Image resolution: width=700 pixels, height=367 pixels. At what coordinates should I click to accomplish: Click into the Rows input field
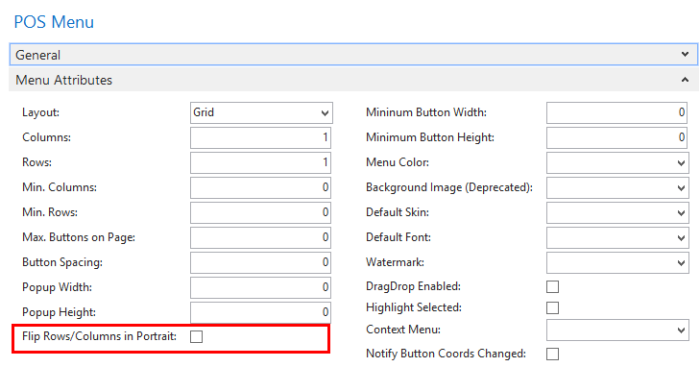261,163
